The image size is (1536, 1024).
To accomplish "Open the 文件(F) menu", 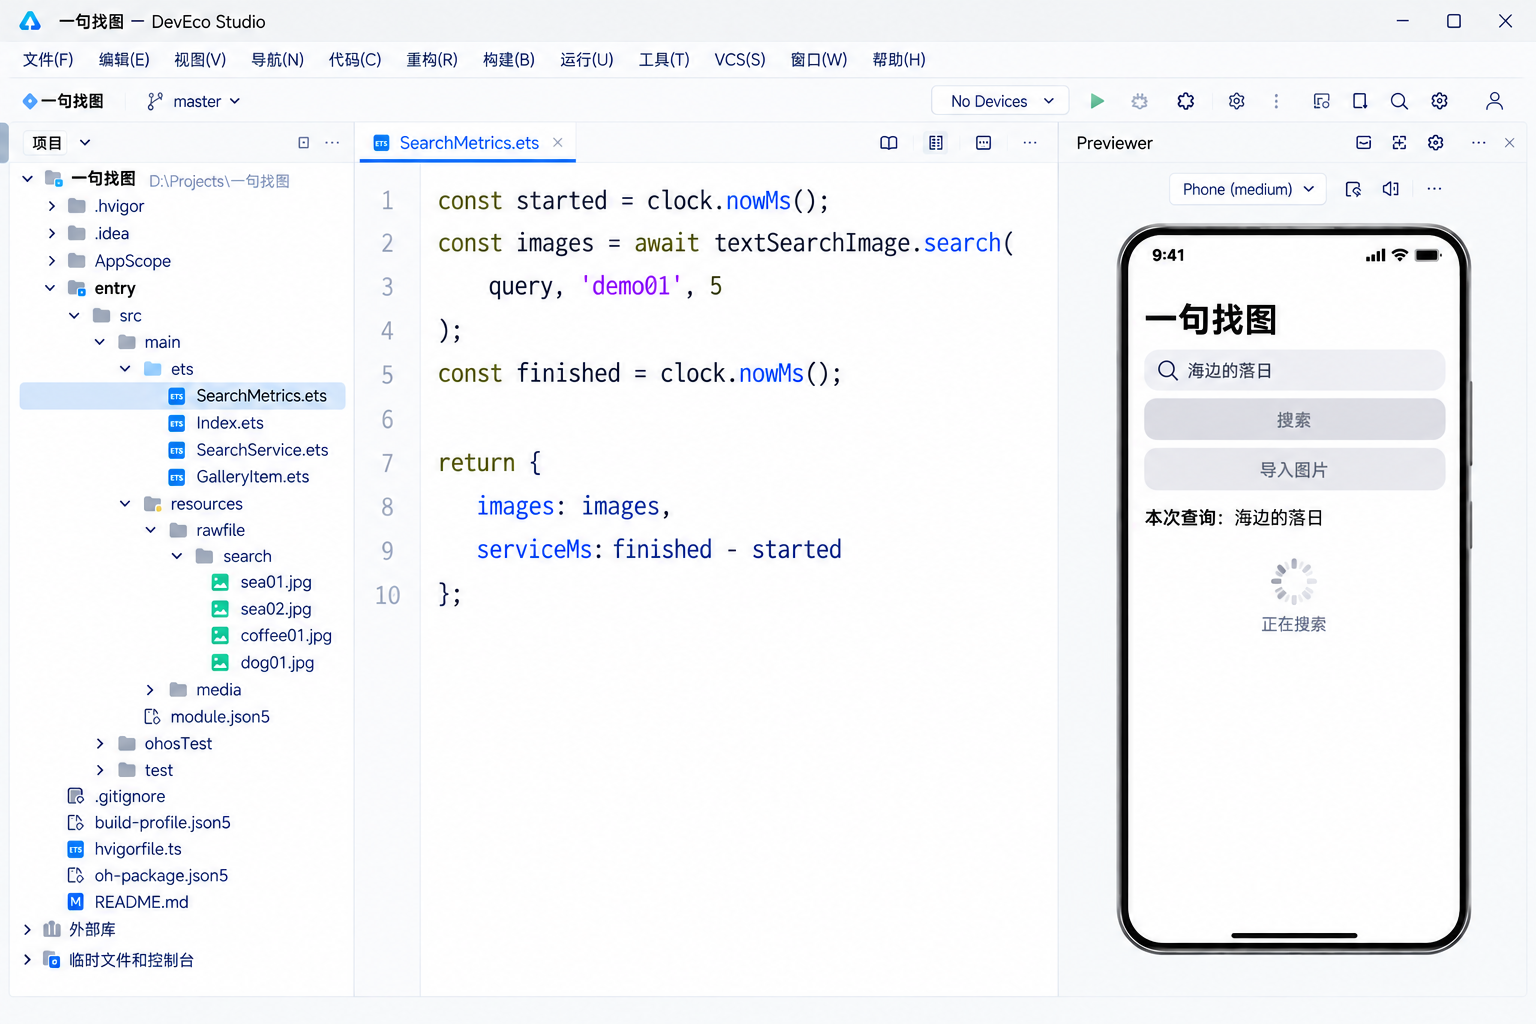I will (x=48, y=59).
